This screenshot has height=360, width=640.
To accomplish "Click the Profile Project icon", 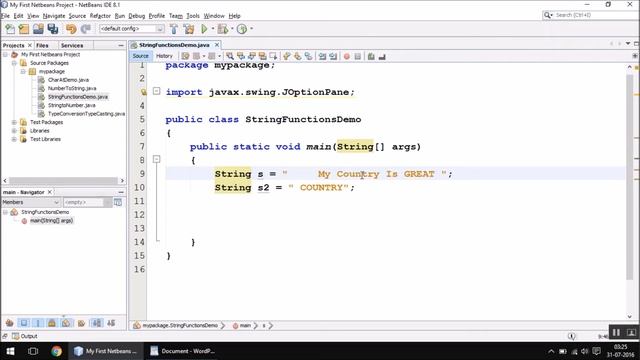I will (x=242, y=29).
